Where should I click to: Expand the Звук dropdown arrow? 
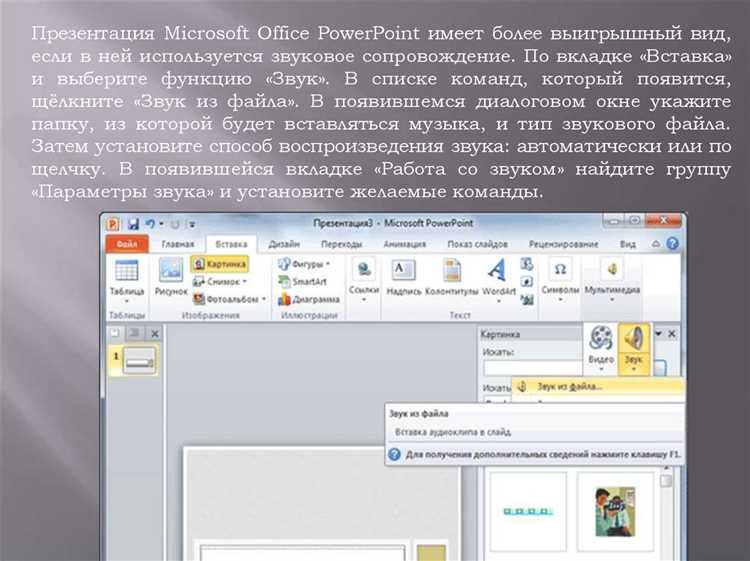[634, 369]
